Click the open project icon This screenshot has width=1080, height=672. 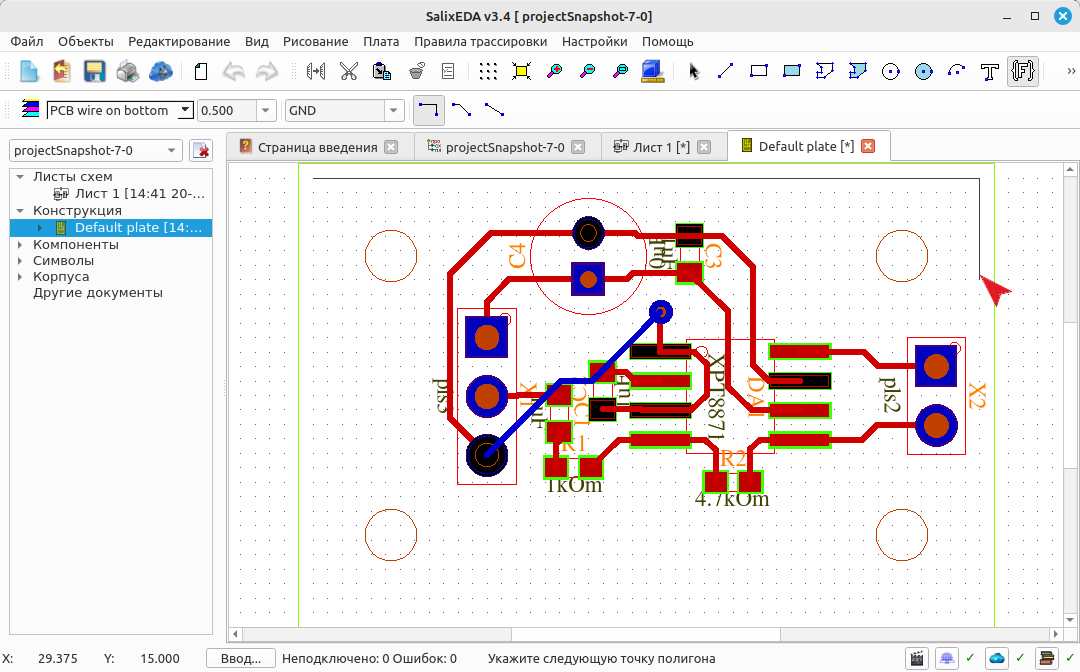point(61,71)
